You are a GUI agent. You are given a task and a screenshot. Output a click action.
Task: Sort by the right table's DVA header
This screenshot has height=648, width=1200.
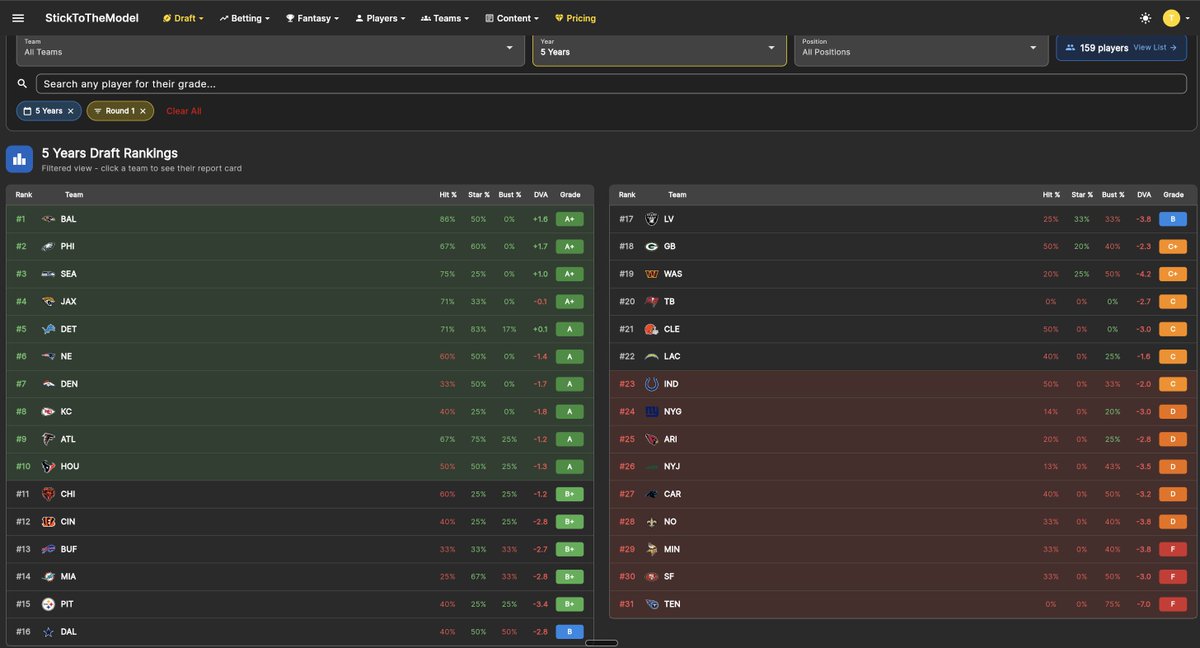(1144, 195)
